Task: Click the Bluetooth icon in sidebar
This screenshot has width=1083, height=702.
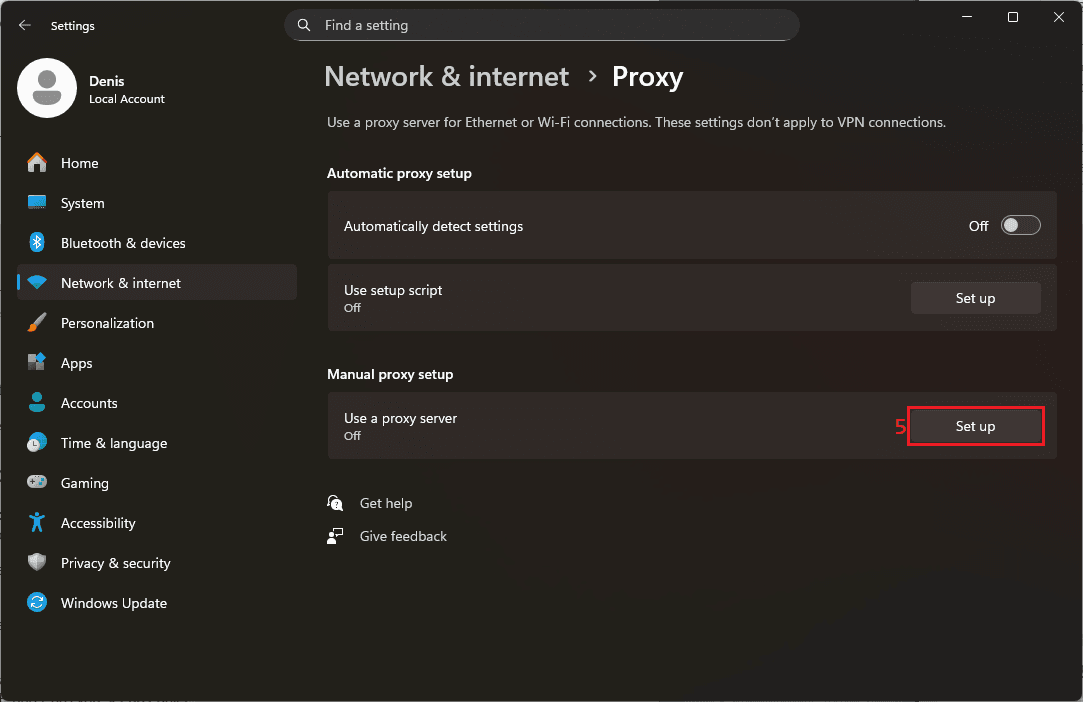Action: click(37, 243)
